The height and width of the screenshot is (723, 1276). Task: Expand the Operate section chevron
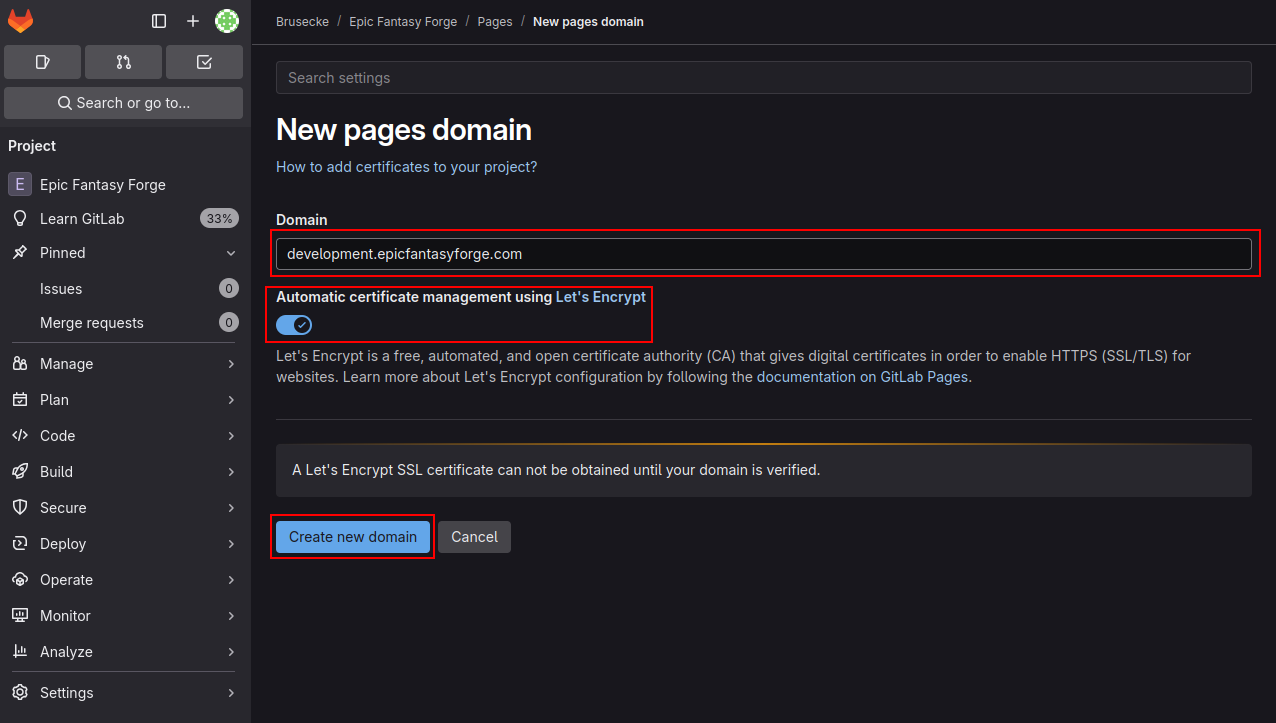[x=231, y=580]
